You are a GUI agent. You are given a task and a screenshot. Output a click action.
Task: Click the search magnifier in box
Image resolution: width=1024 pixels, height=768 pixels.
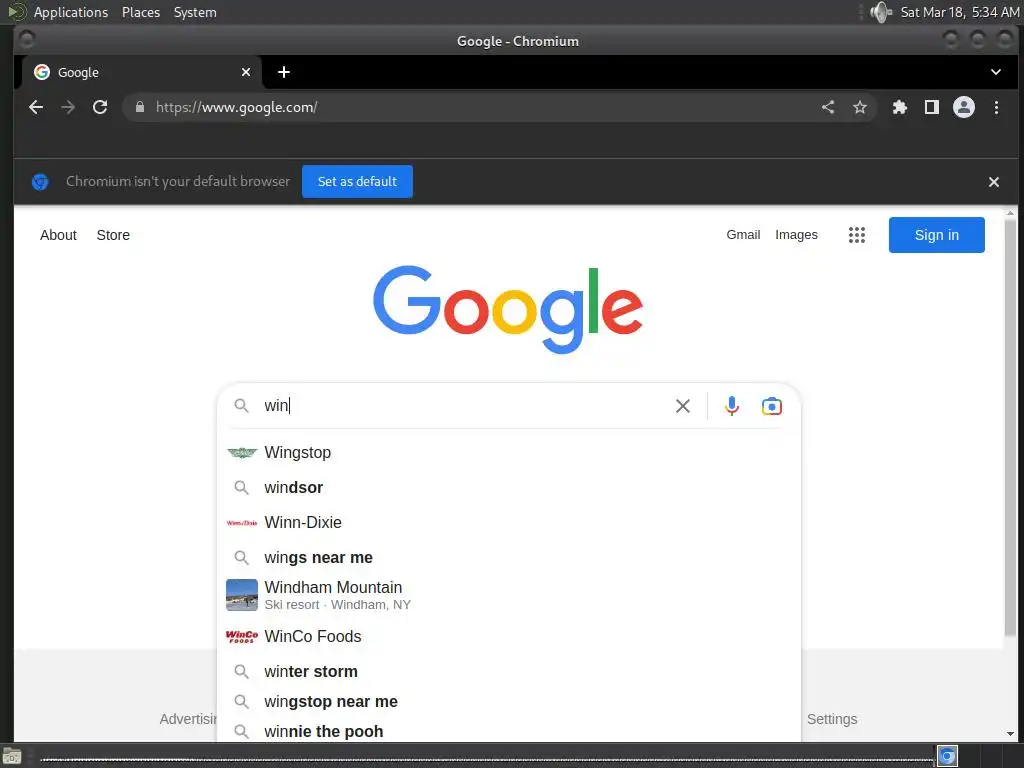tap(241, 406)
